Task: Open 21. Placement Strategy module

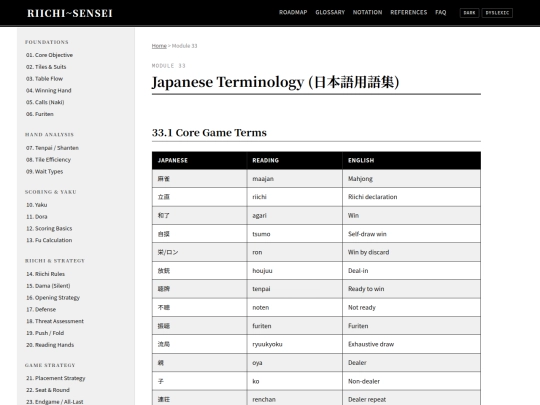Action: tap(55, 378)
